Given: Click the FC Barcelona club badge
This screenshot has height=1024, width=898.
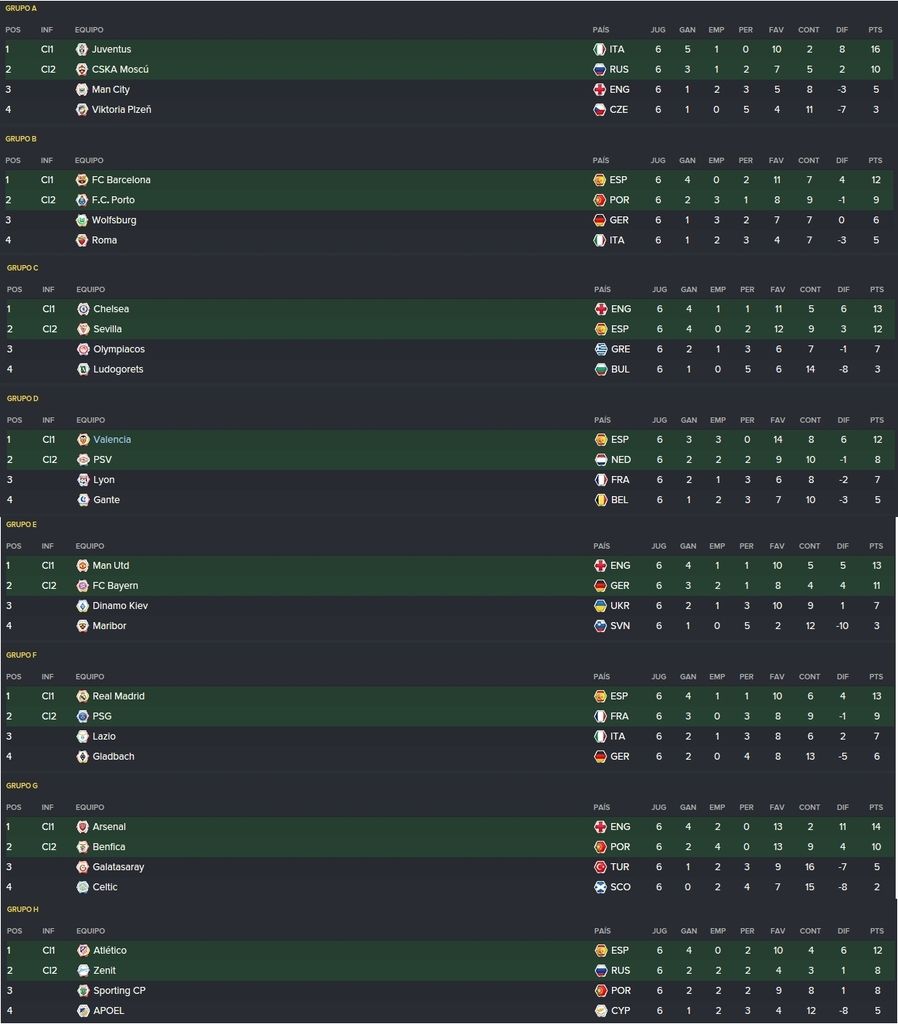Looking at the screenshot, I should 82,180.
